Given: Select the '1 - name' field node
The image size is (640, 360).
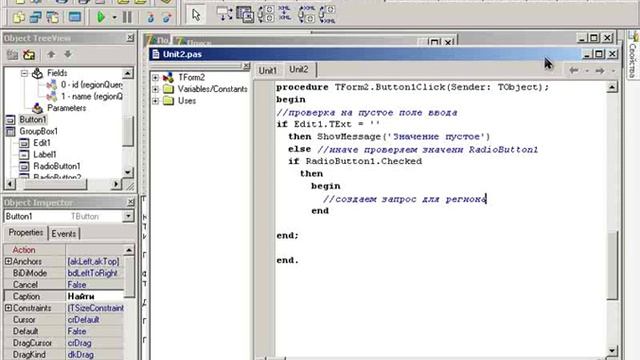Looking at the screenshot, I should click(91, 96).
